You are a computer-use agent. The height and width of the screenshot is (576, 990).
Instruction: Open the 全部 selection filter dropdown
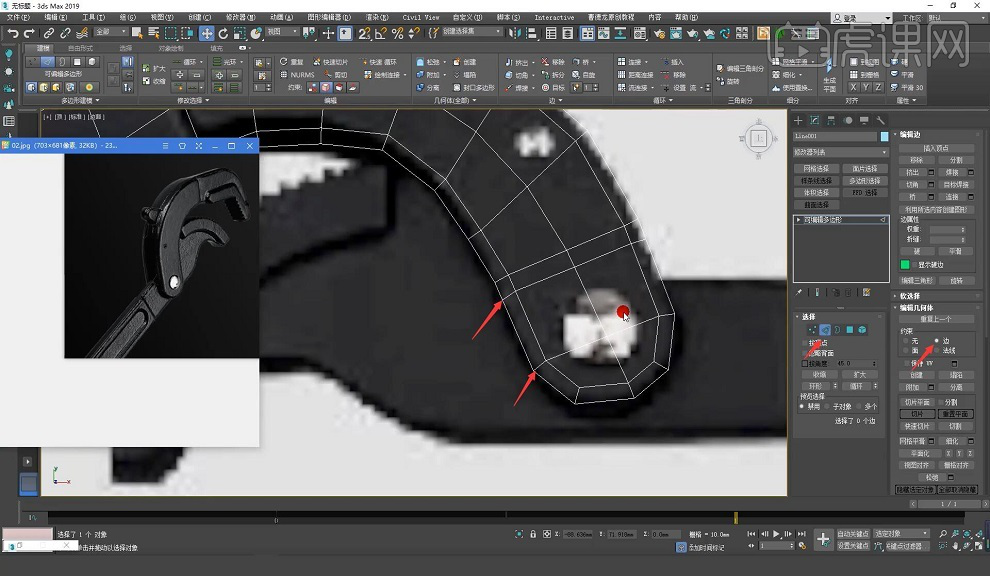tap(110, 32)
